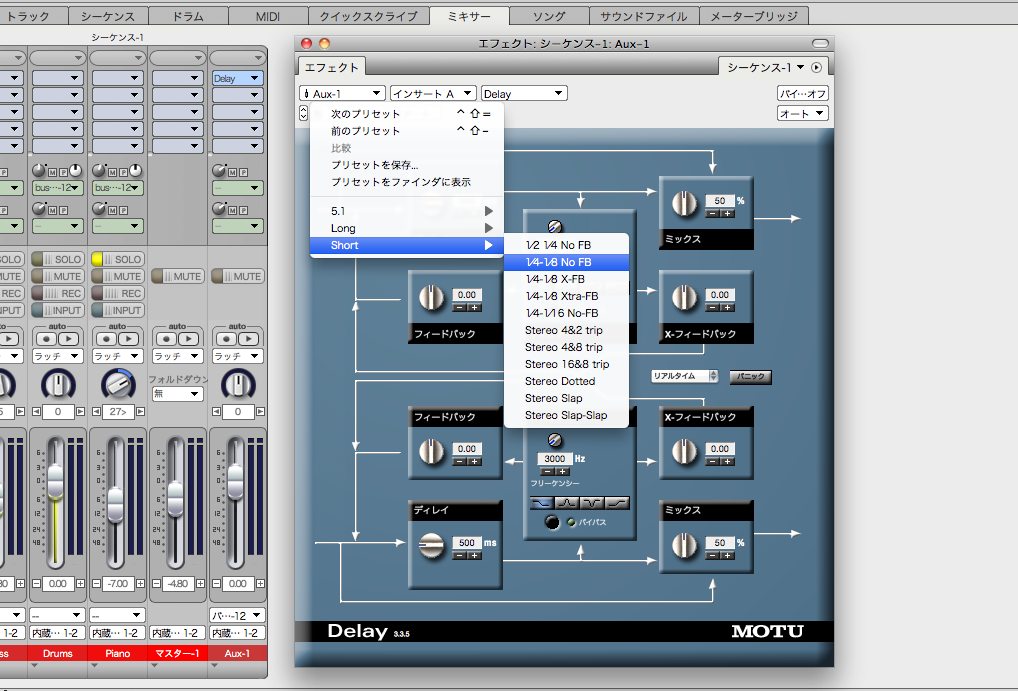This screenshot has height=691, width=1018.
Task: Click the Piano volume fader handle
Action: tap(116, 504)
